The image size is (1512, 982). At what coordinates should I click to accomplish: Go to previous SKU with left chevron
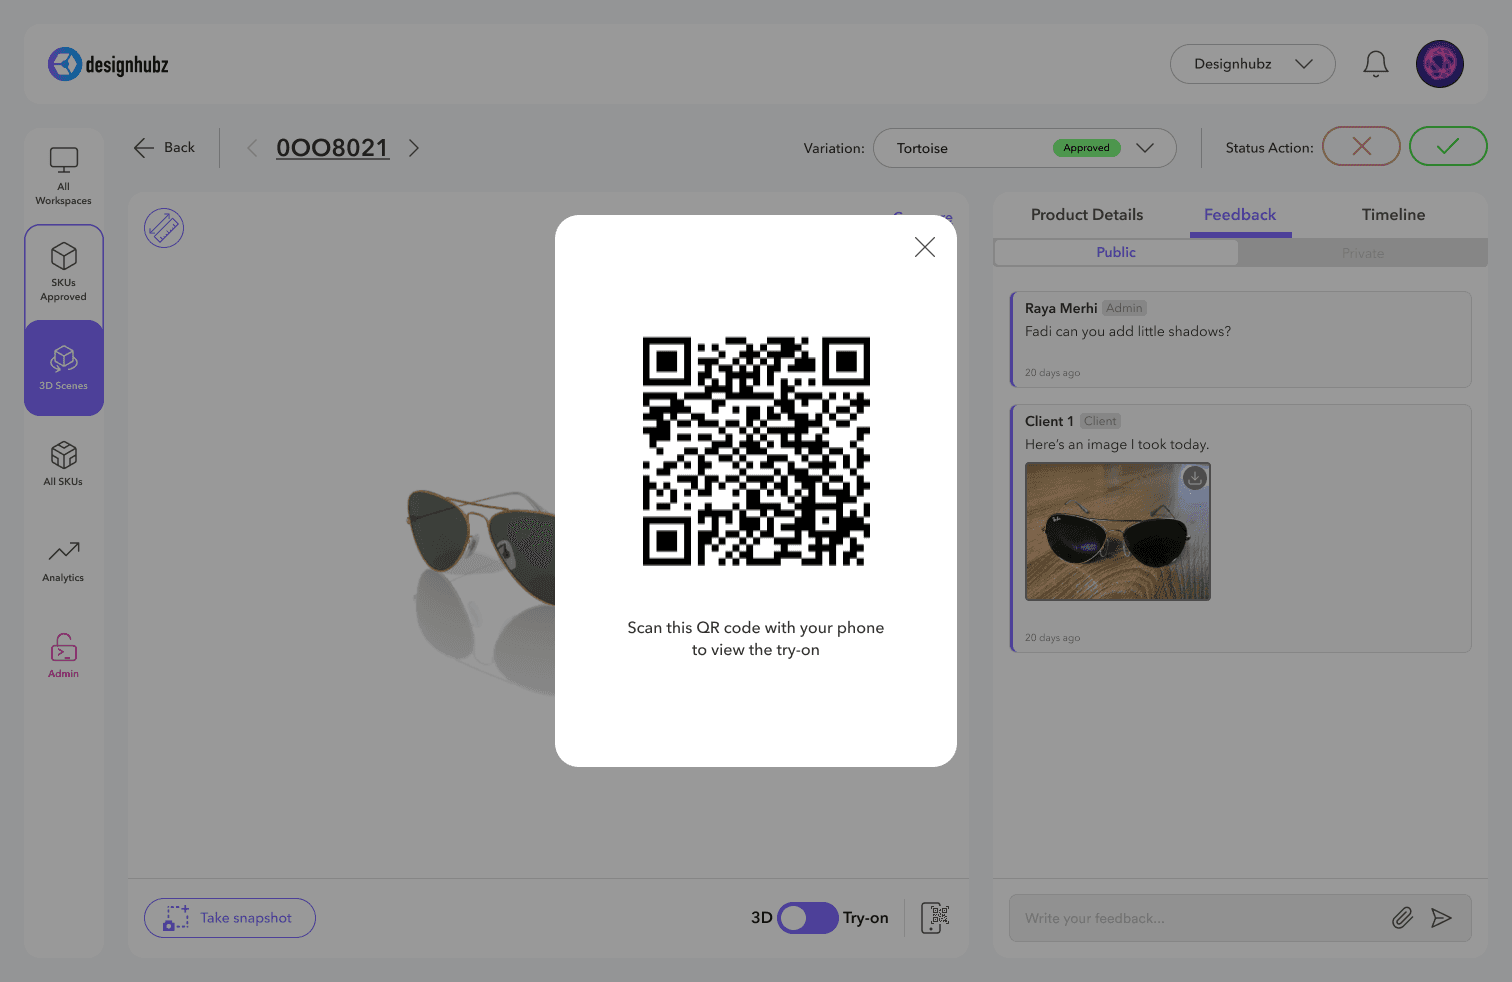tap(252, 148)
